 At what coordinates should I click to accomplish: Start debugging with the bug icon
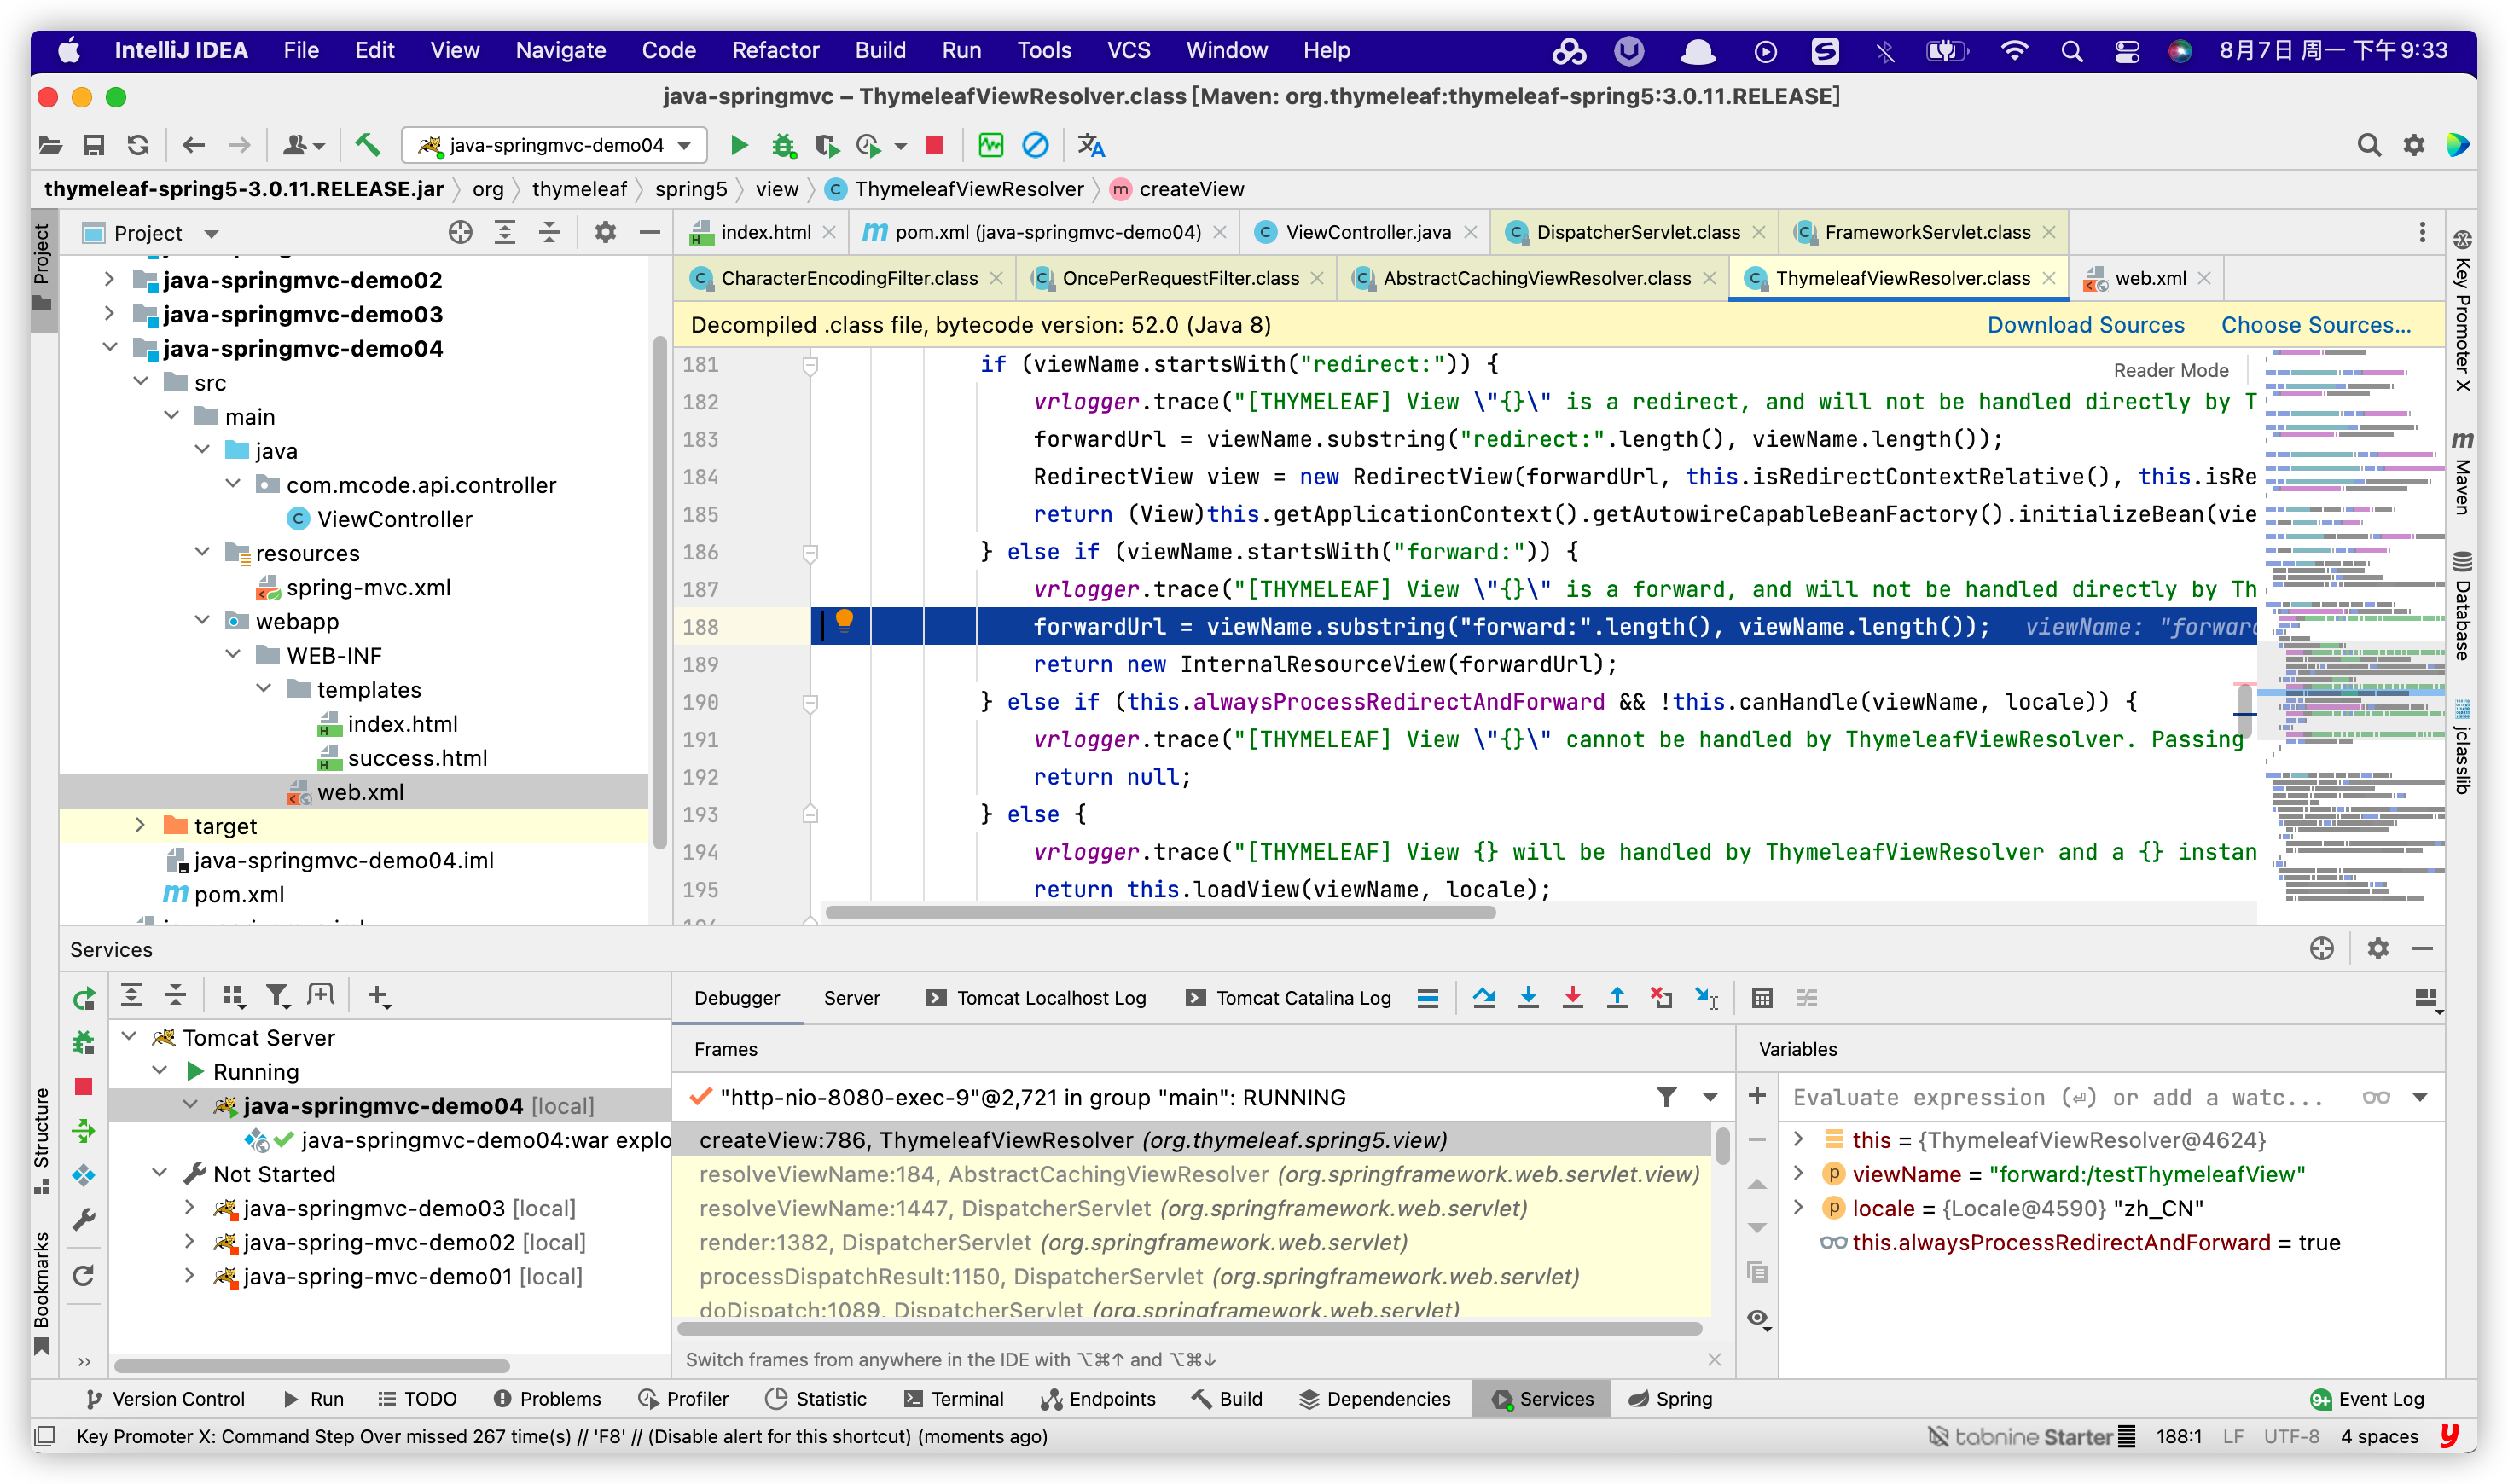(x=783, y=146)
